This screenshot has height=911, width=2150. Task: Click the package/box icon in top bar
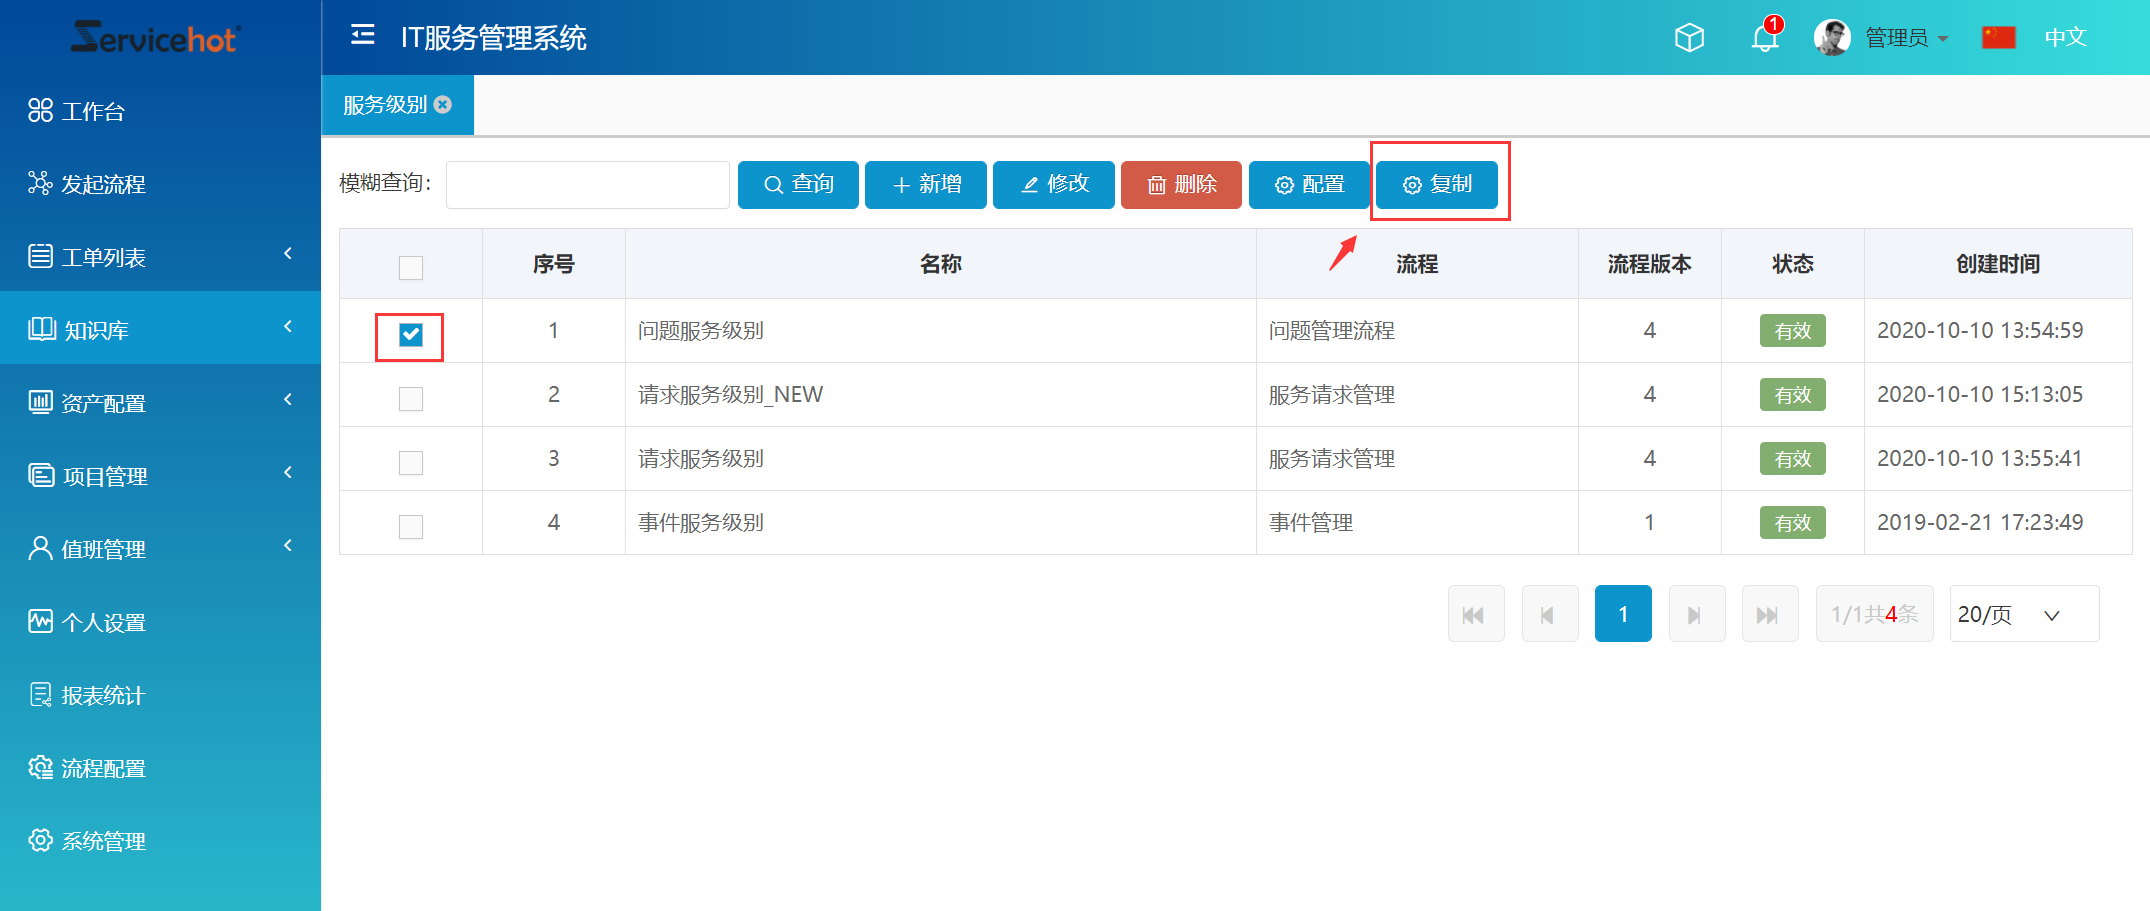(x=1689, y=37)
